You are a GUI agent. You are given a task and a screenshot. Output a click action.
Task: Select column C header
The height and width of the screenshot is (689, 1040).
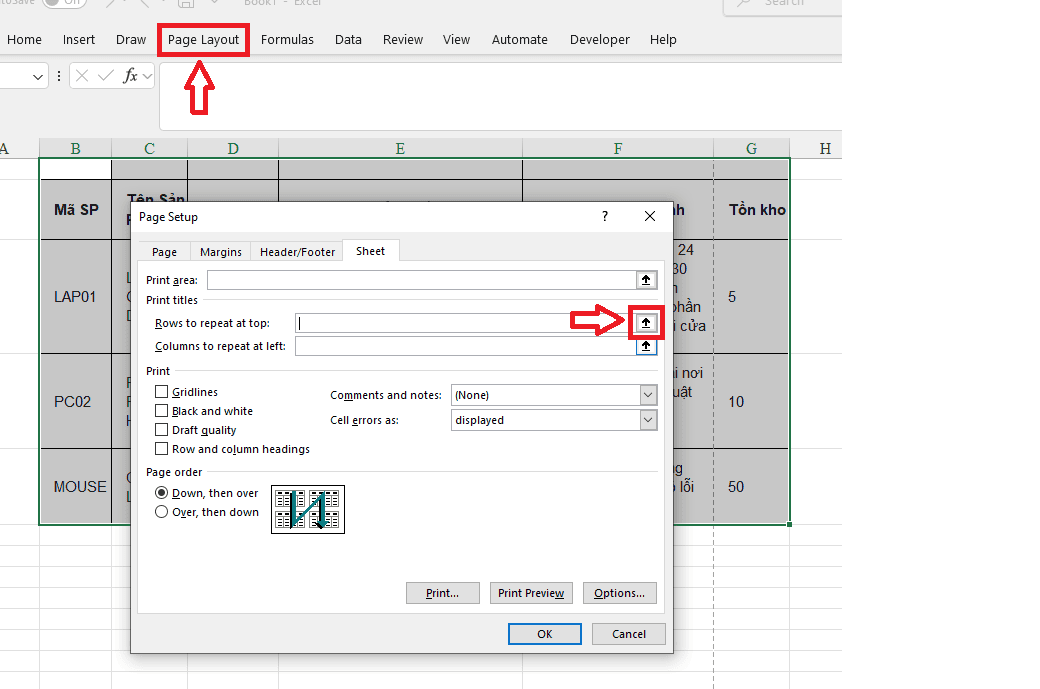coord(150,149)
